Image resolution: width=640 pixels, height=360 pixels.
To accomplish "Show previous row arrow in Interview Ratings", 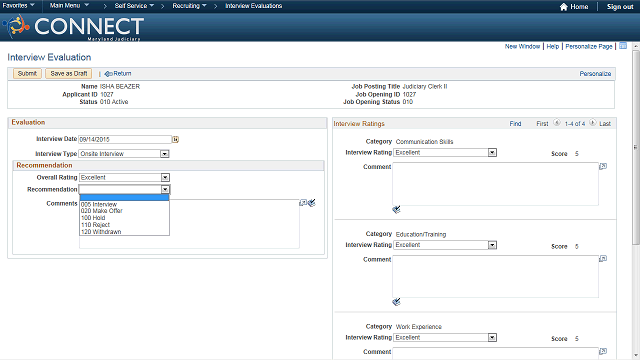I will [x=557, y=123].
